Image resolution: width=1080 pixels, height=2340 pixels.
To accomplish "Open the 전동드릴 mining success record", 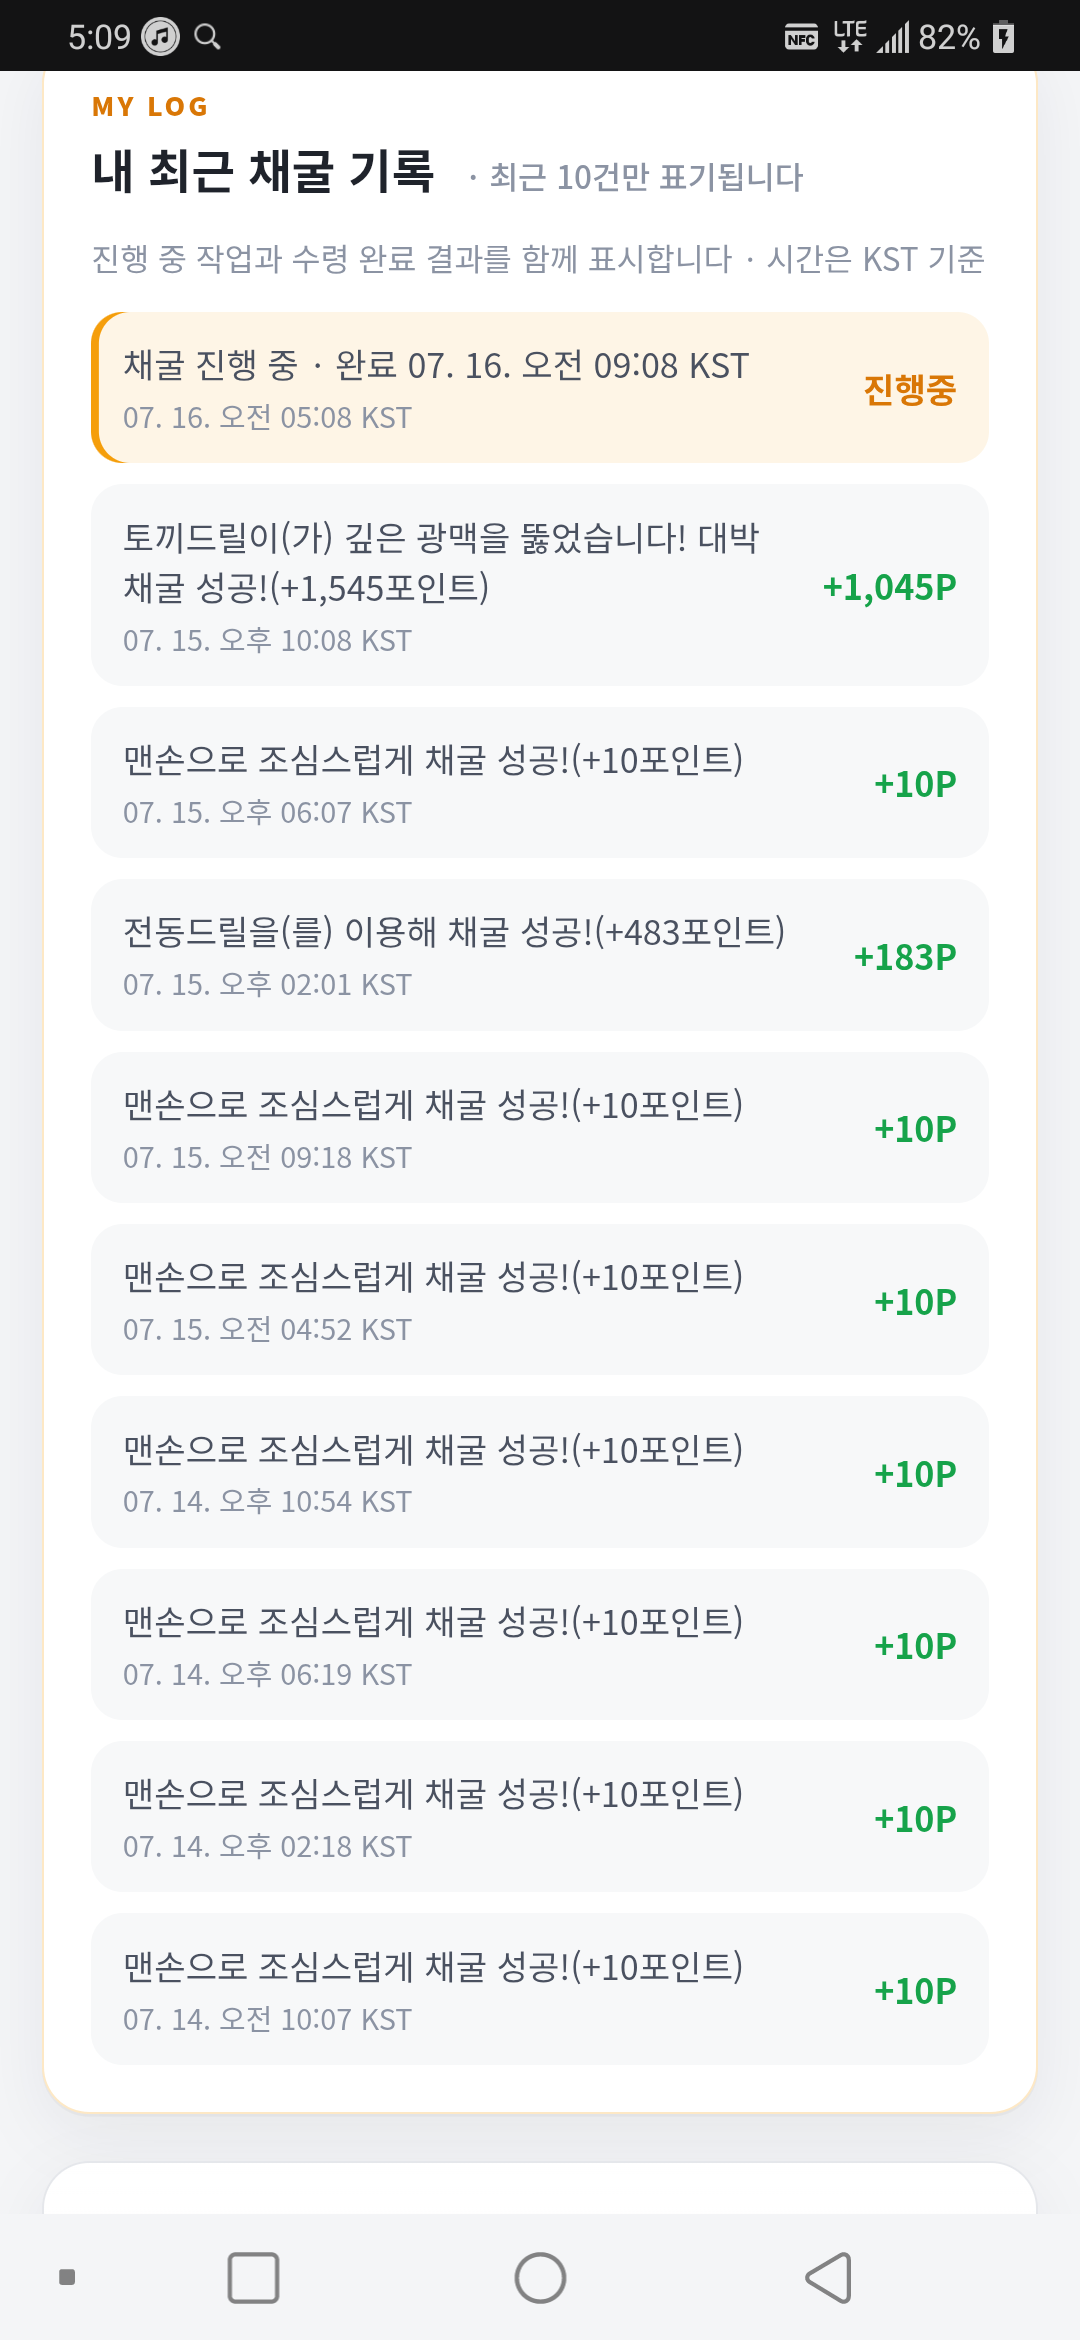I will pos(540,955).
